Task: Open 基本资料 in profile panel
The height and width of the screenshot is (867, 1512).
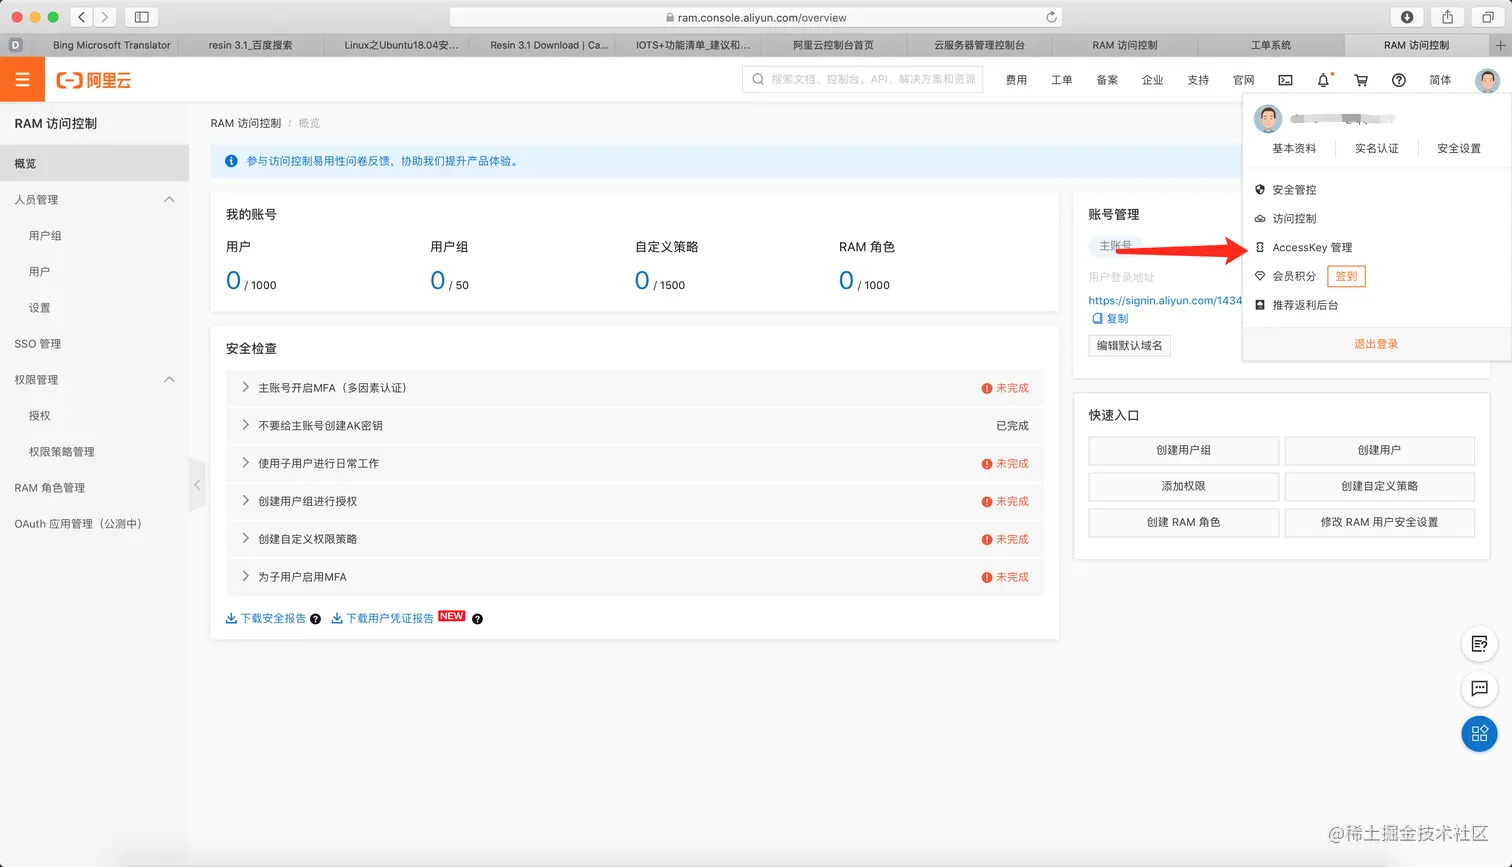Action: pos(1294,149)
